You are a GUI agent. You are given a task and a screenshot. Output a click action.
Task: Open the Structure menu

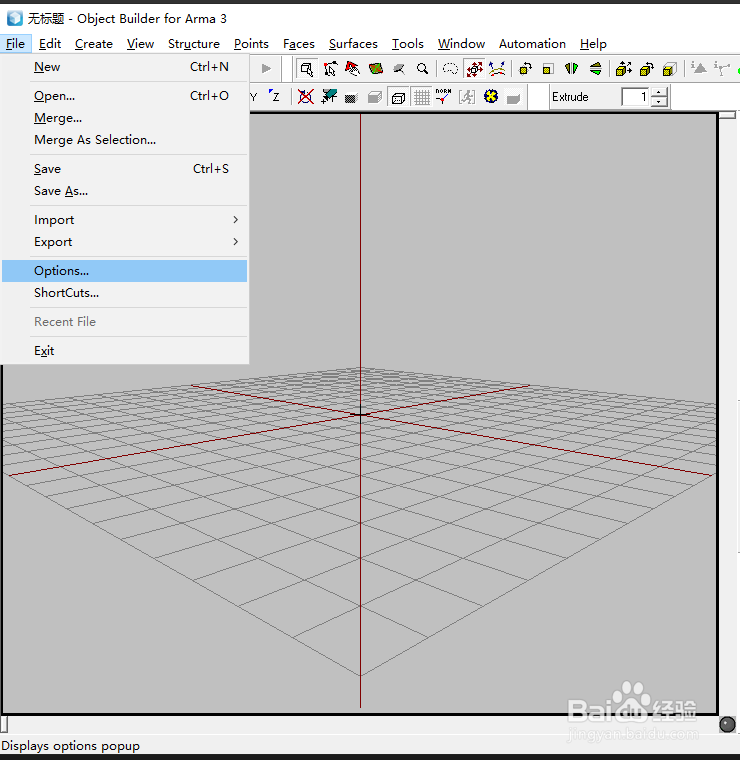[193, 44]
